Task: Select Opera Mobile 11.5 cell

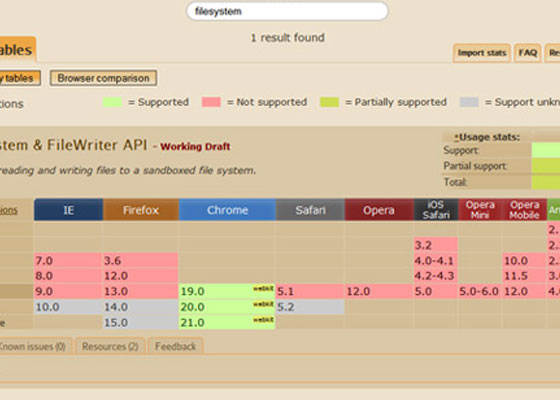Action: pyautogui.click(x=524, y=276)
